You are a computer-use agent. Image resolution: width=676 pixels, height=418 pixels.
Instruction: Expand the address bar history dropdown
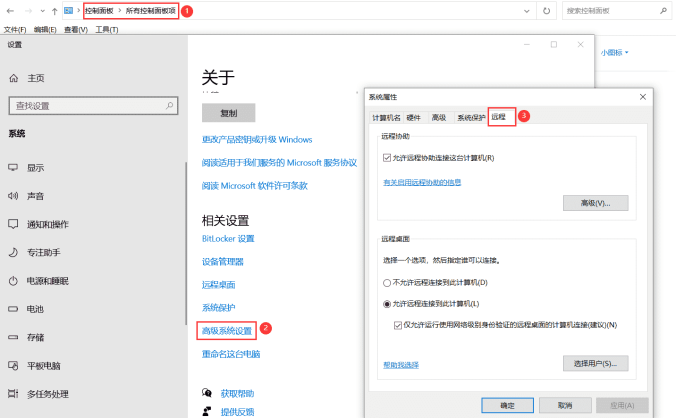pos(526,11)
